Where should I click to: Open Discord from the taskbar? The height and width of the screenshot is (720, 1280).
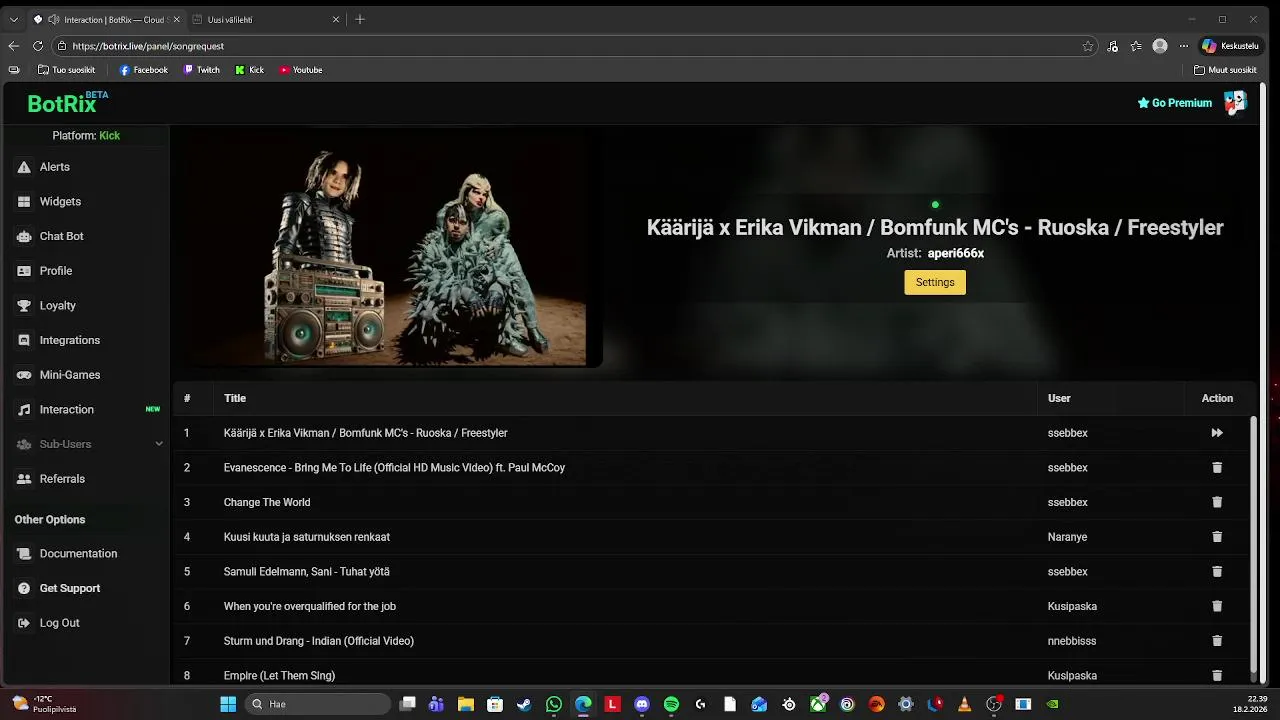coord(642,704)
